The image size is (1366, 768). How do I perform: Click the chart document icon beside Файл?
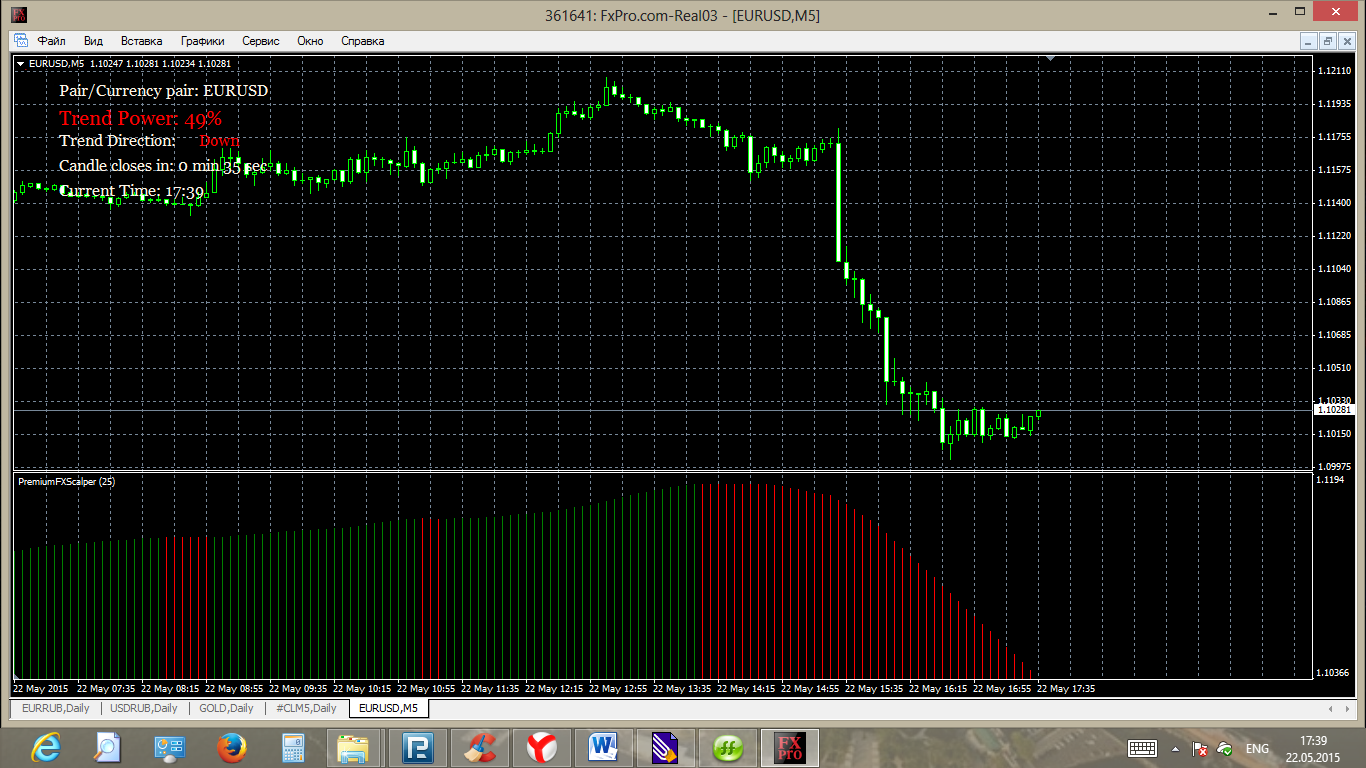21,41
